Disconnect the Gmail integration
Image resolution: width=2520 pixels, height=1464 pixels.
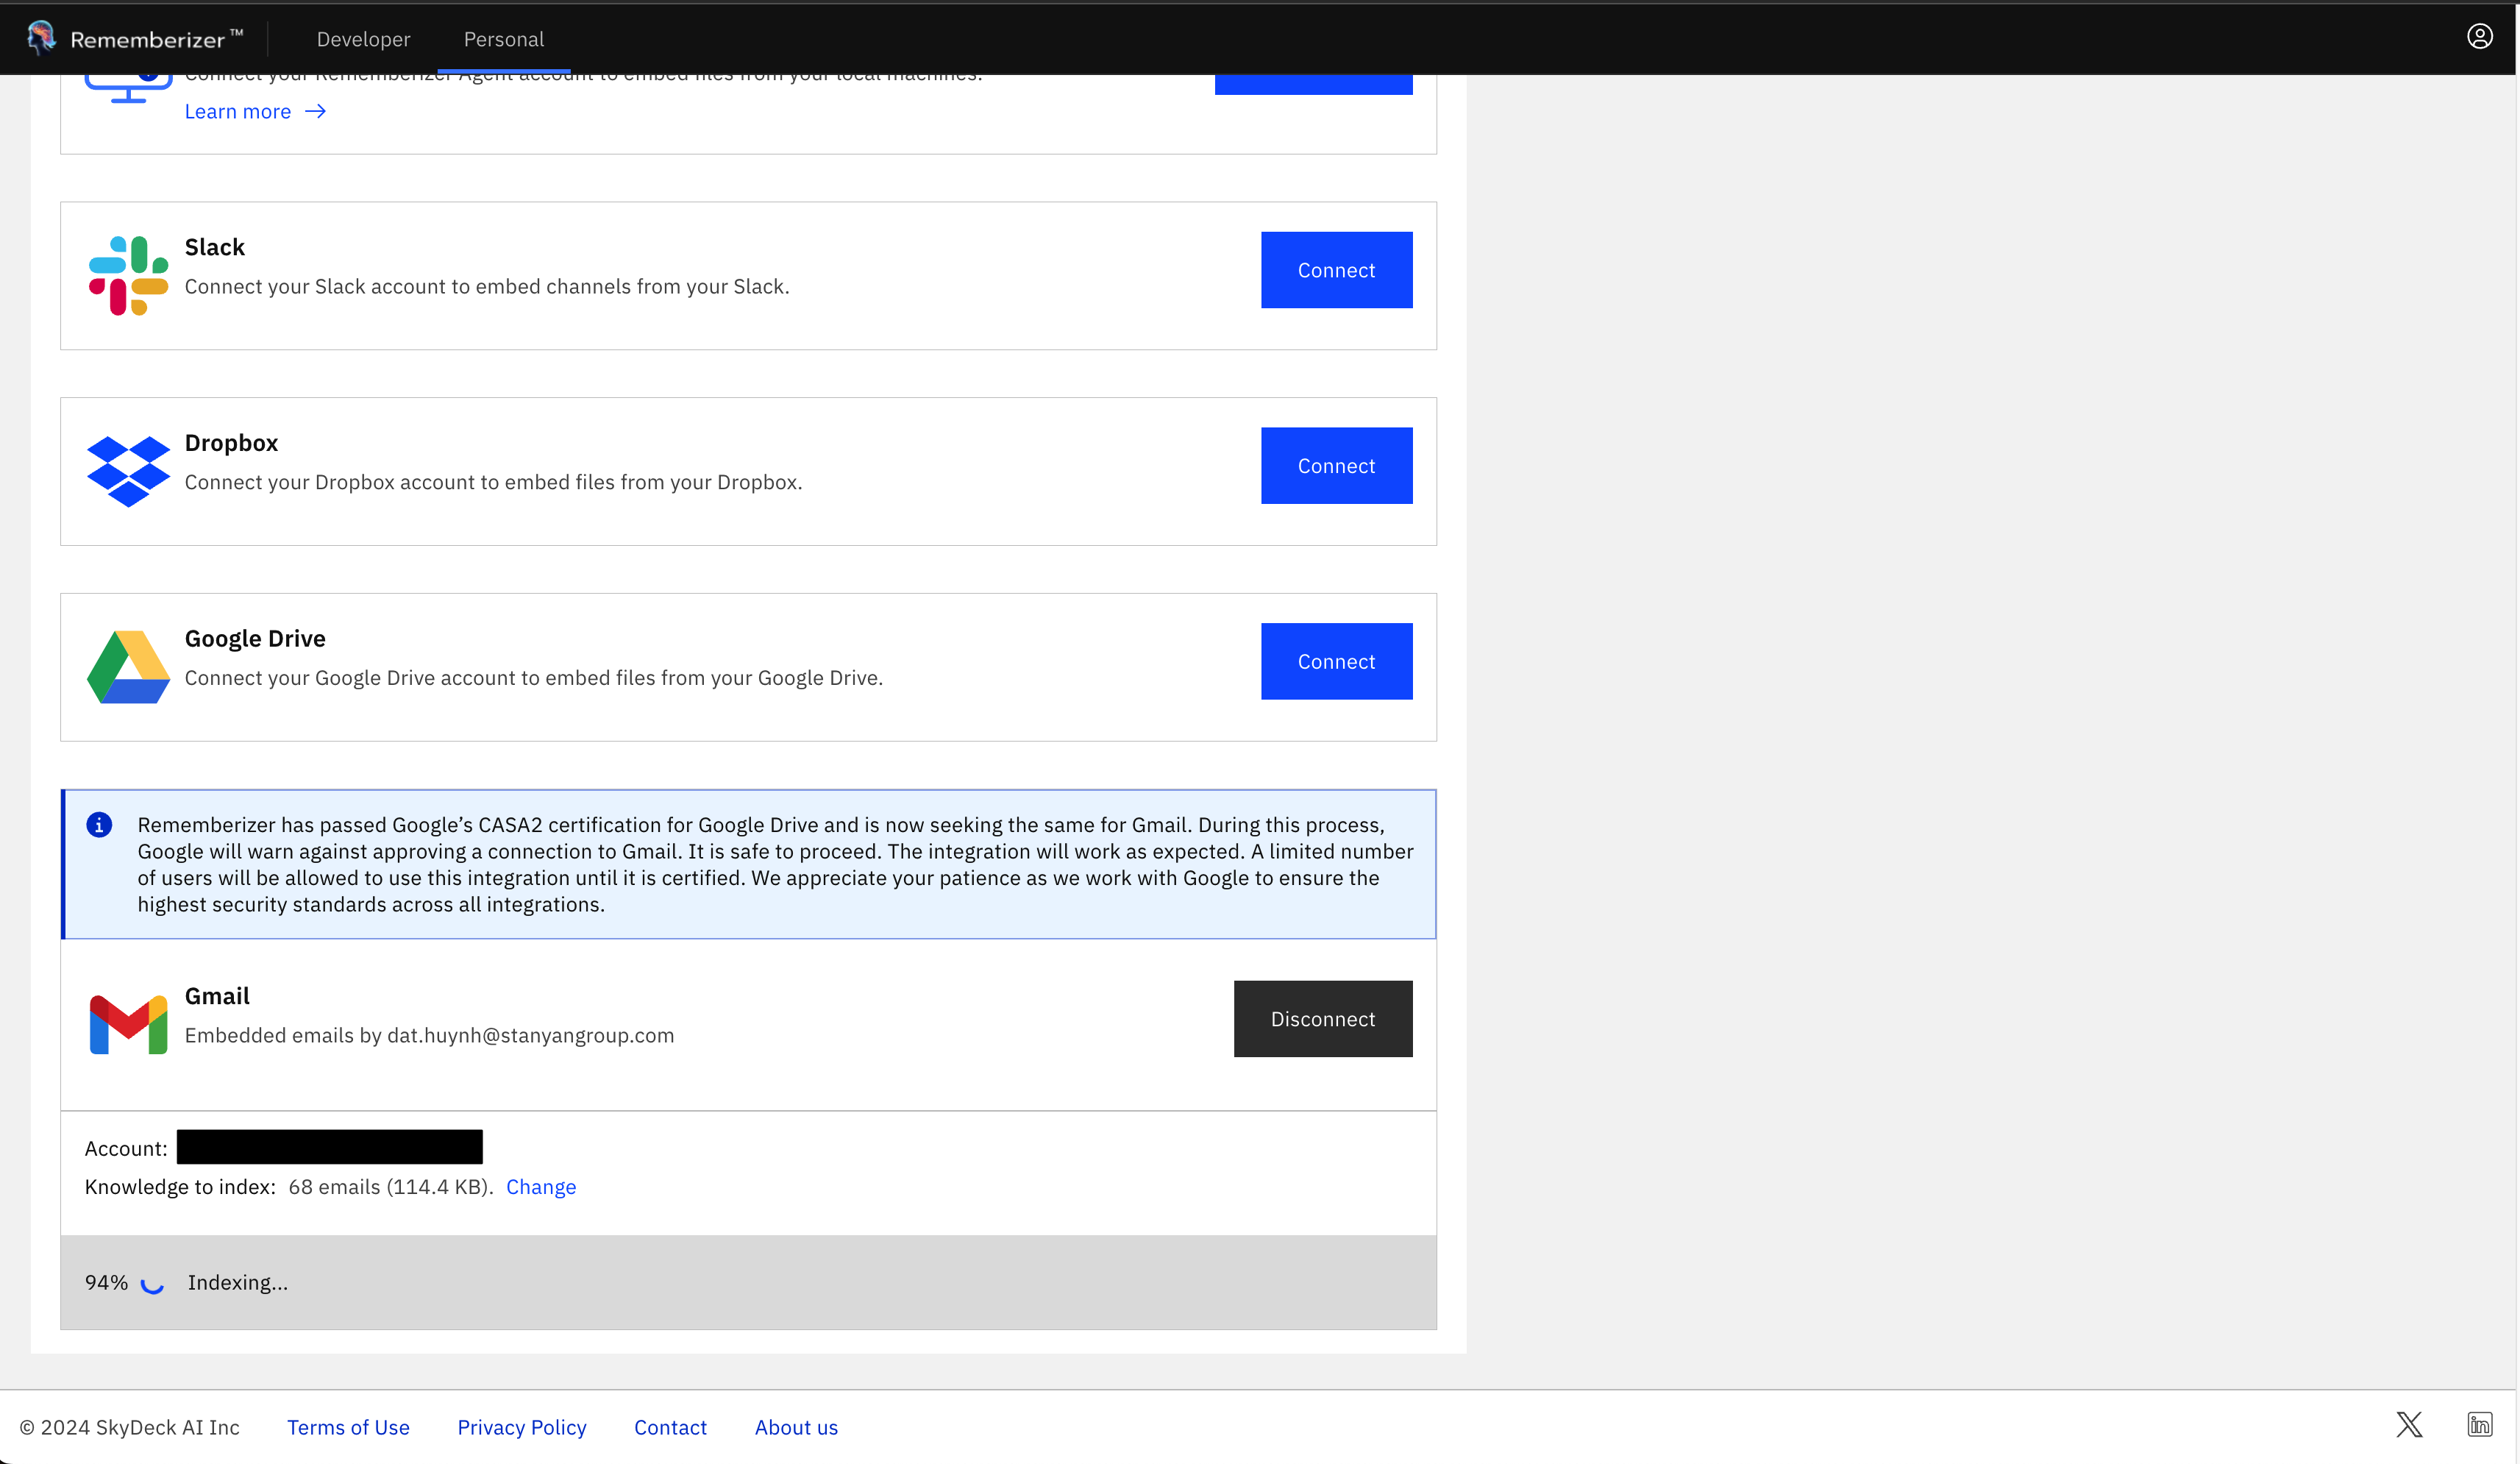1322,1018
